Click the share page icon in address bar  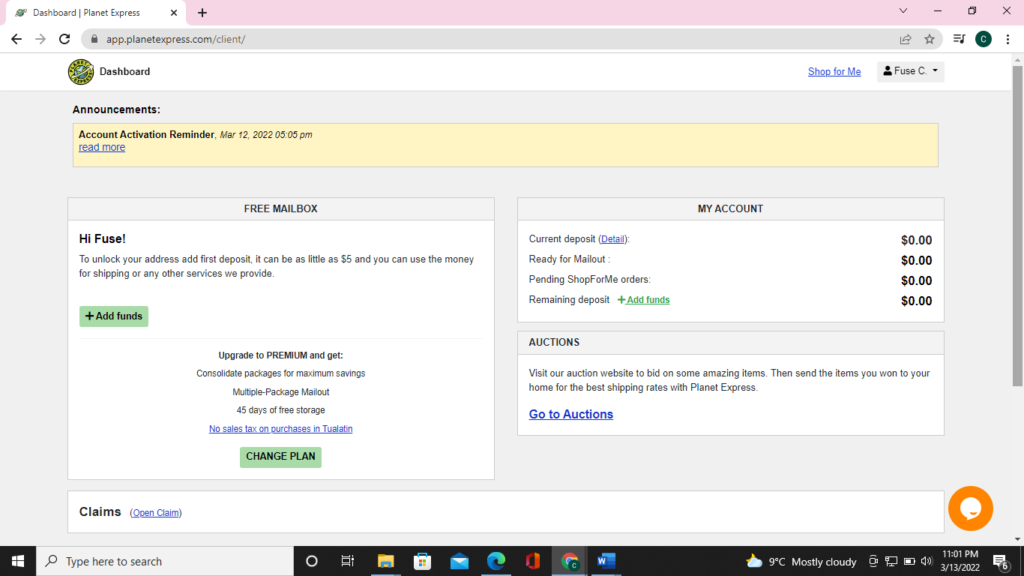[905, 39]
